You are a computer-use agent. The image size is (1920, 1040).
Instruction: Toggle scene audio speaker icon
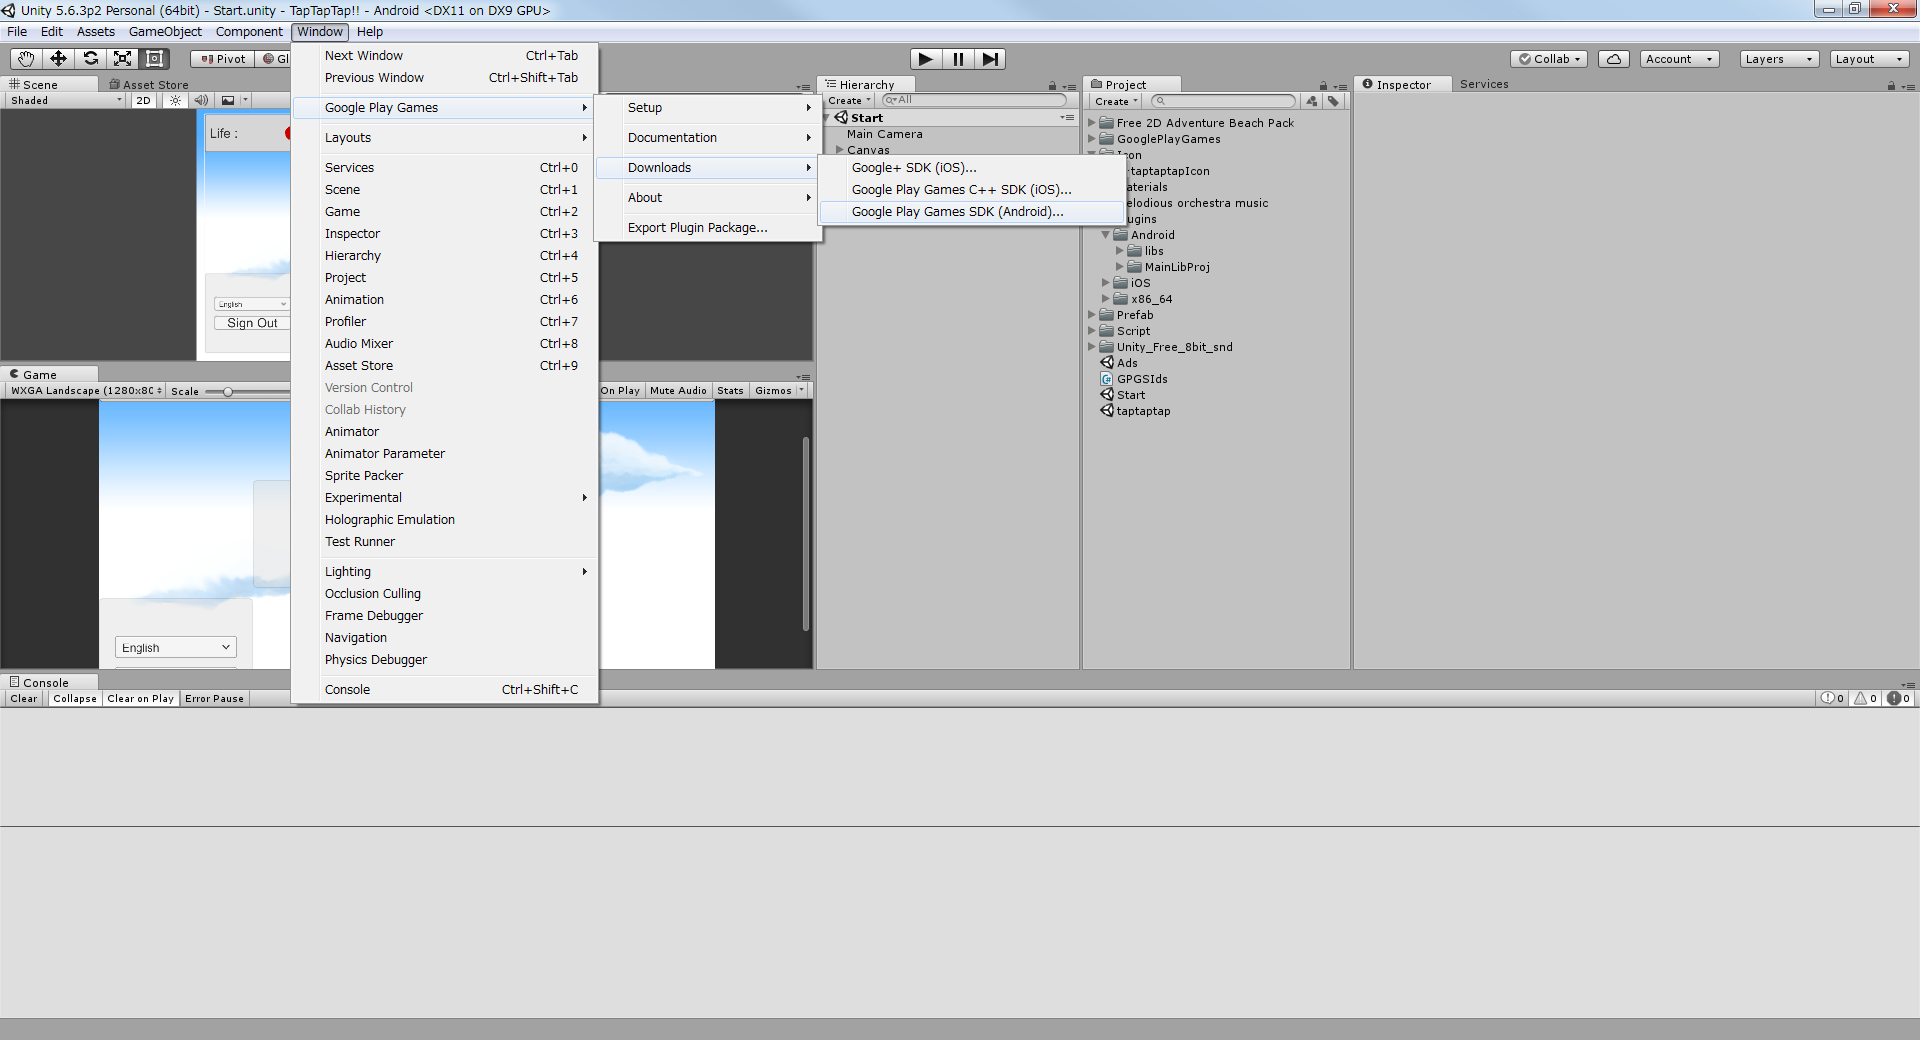point(202,100)
